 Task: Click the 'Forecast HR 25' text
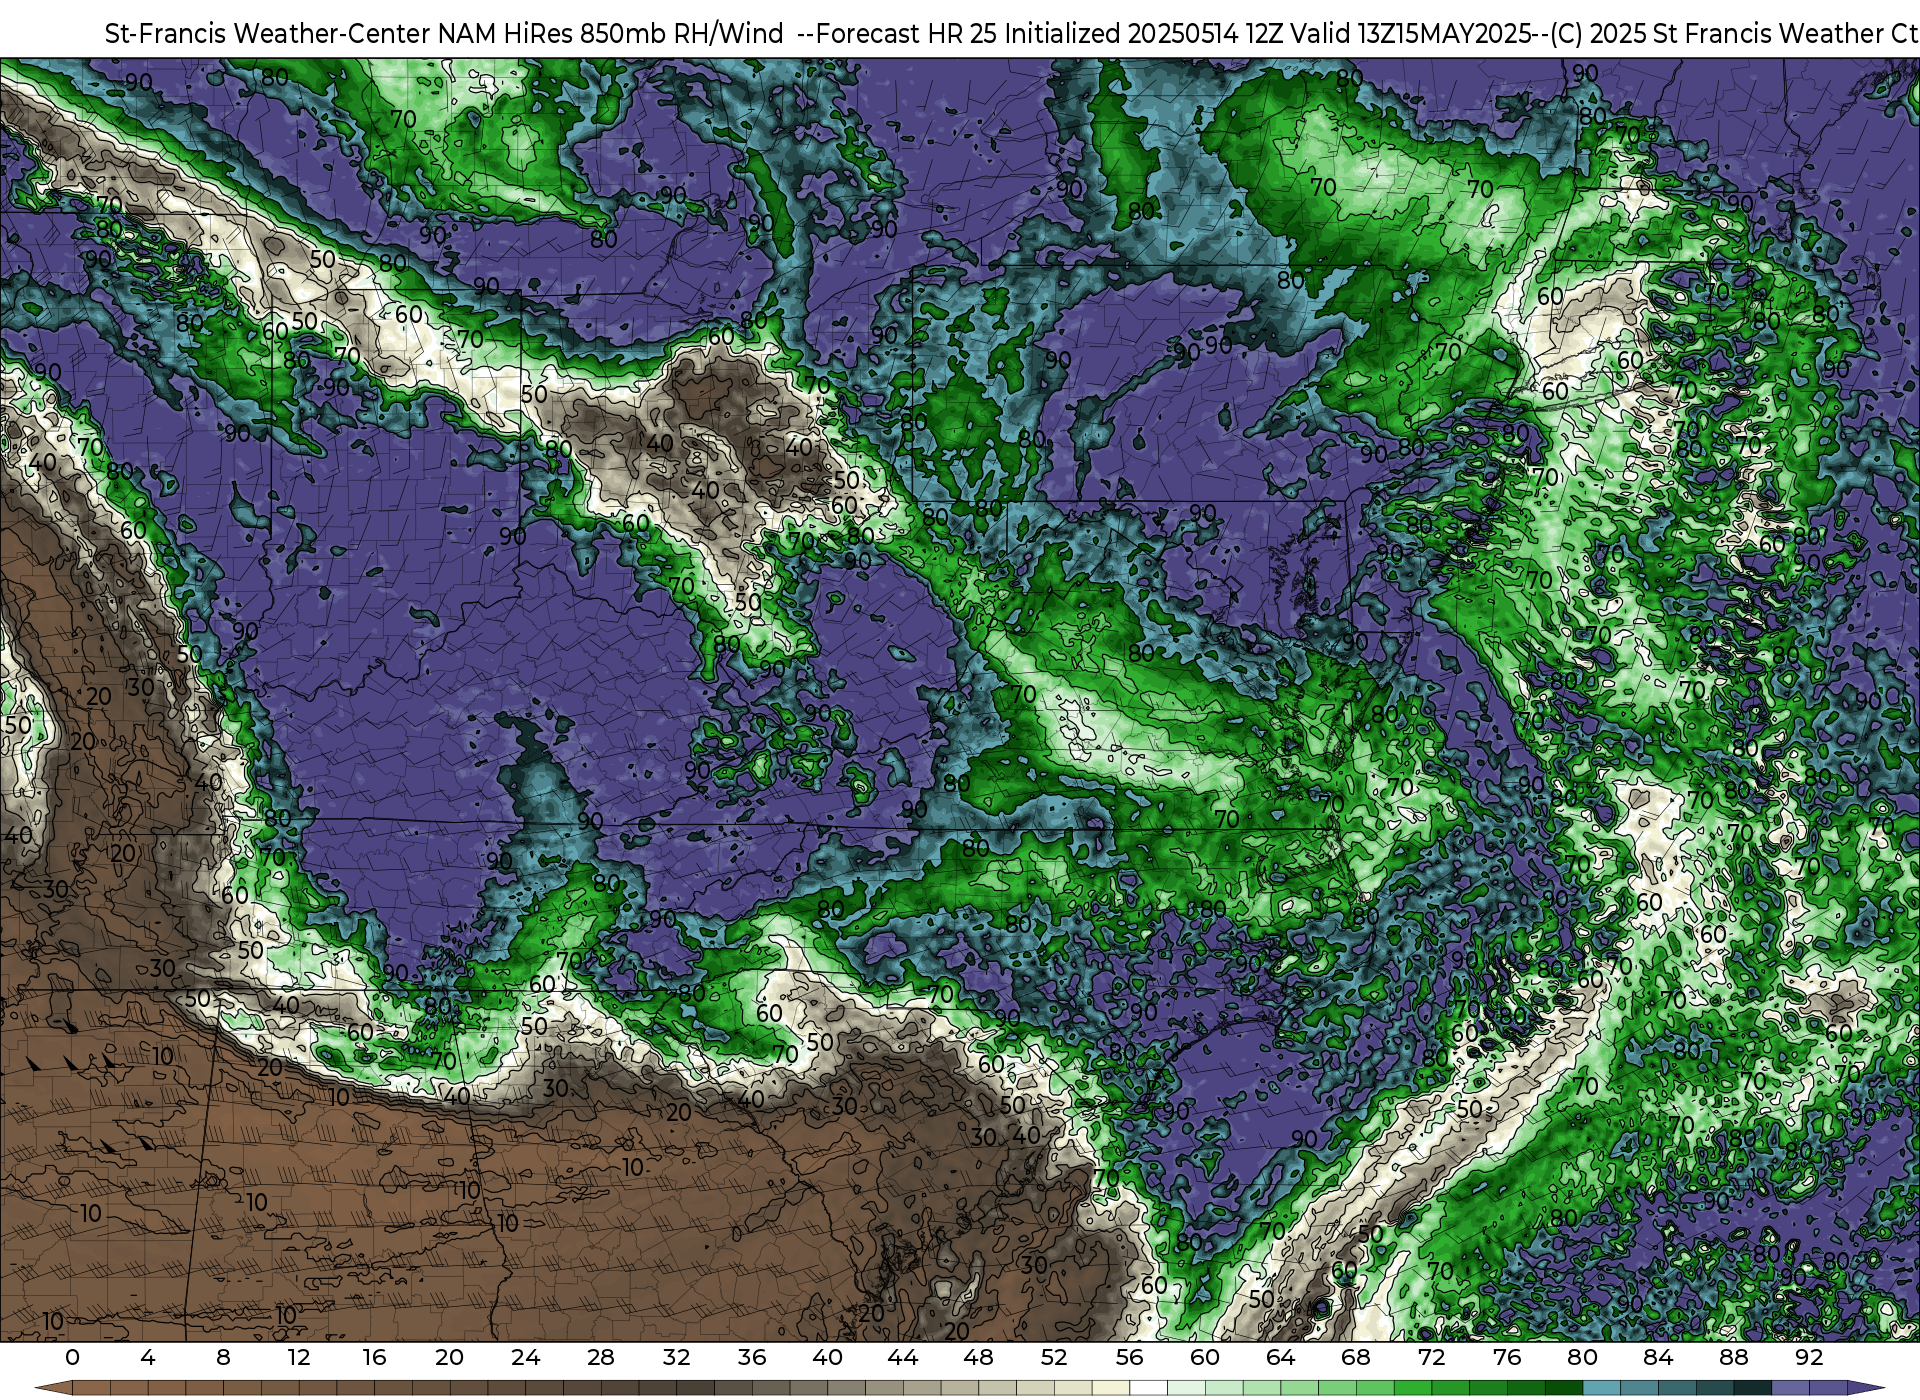click(x=907, y=34)
